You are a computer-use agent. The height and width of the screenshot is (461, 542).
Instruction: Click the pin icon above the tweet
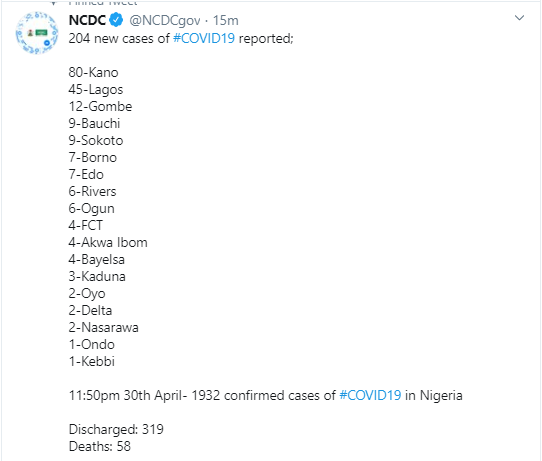pyautogui.click(x=53, y=3)
